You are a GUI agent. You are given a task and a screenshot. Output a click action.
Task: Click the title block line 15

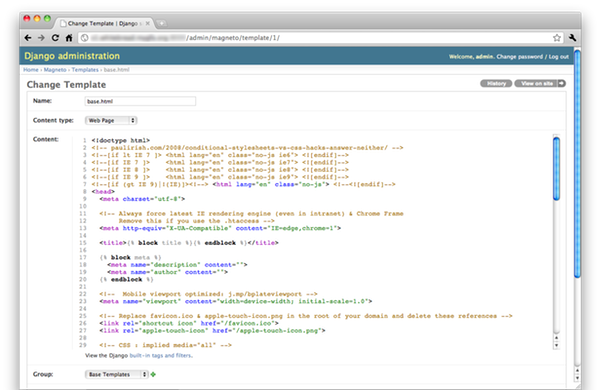(x=189, y=243)
